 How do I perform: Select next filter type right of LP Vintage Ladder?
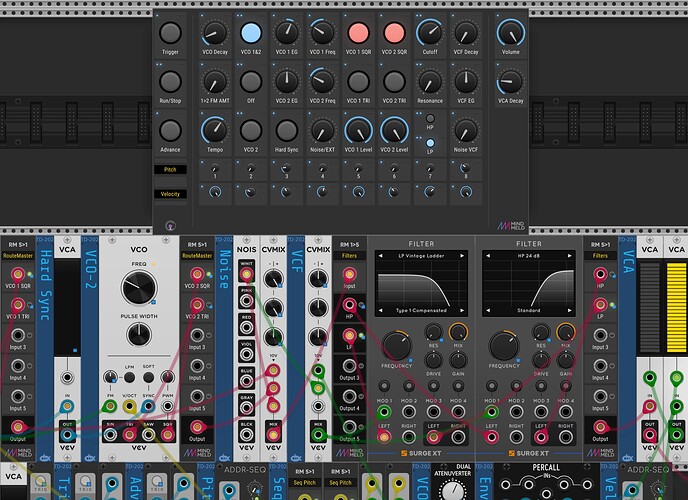pos(462,256)
